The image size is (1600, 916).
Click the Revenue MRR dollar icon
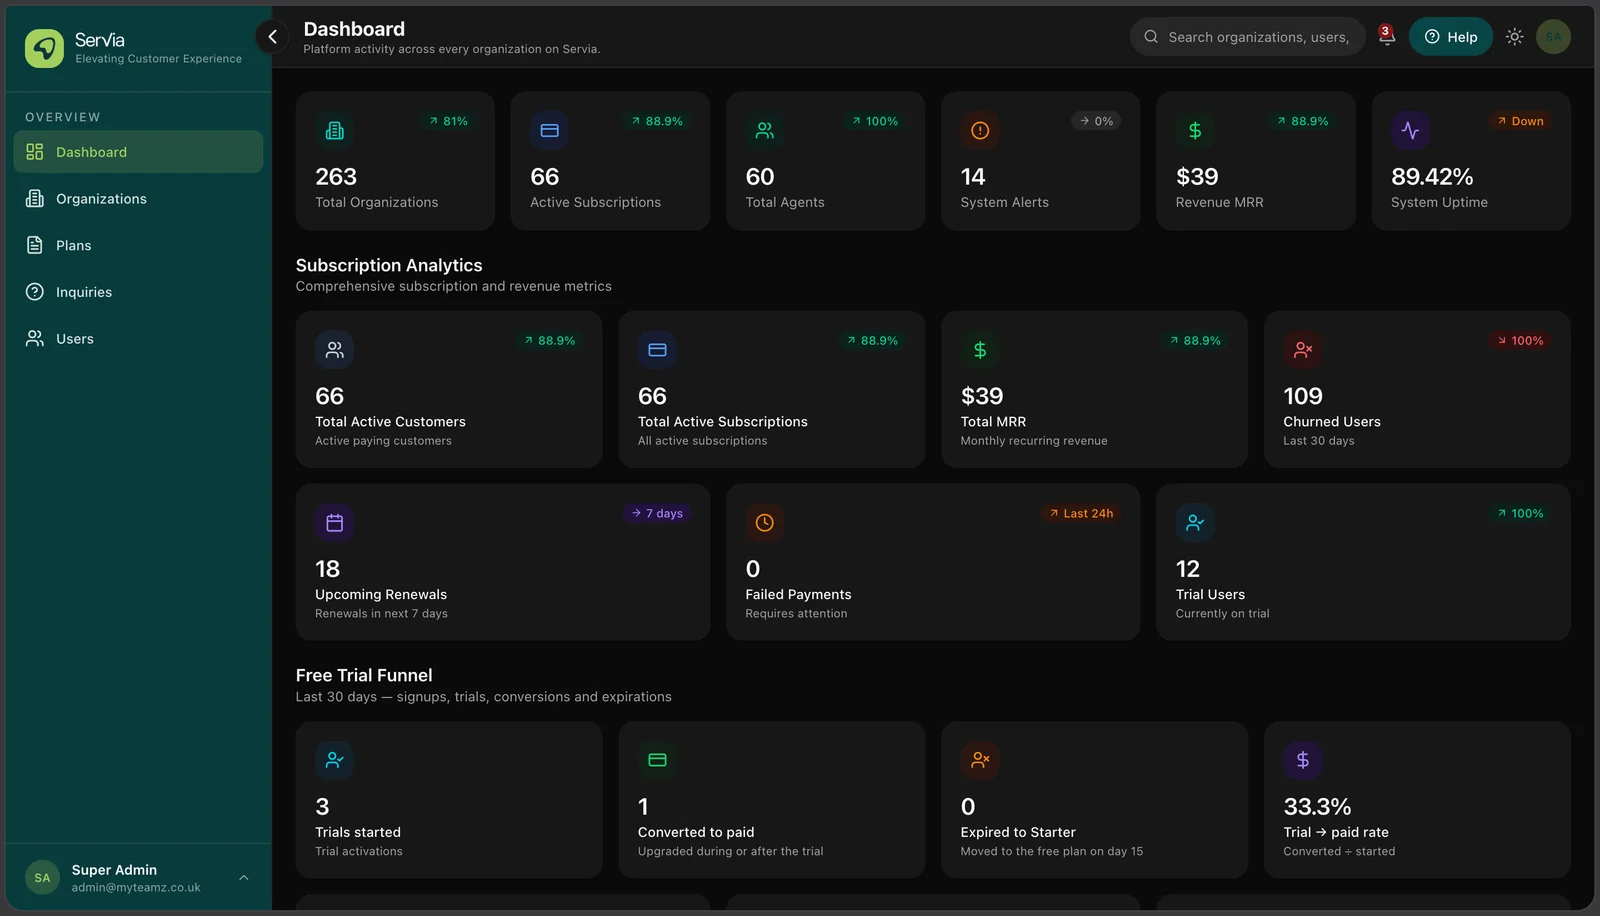pyautogui.click(x=1195, y=130)
